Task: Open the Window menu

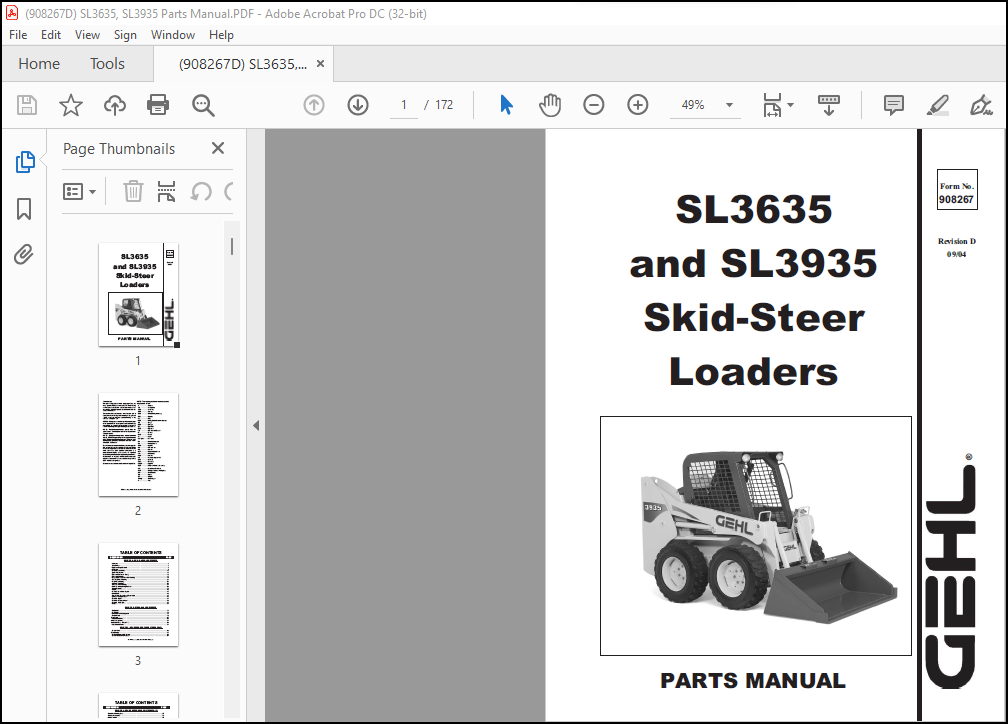Action: click(173, 35)
